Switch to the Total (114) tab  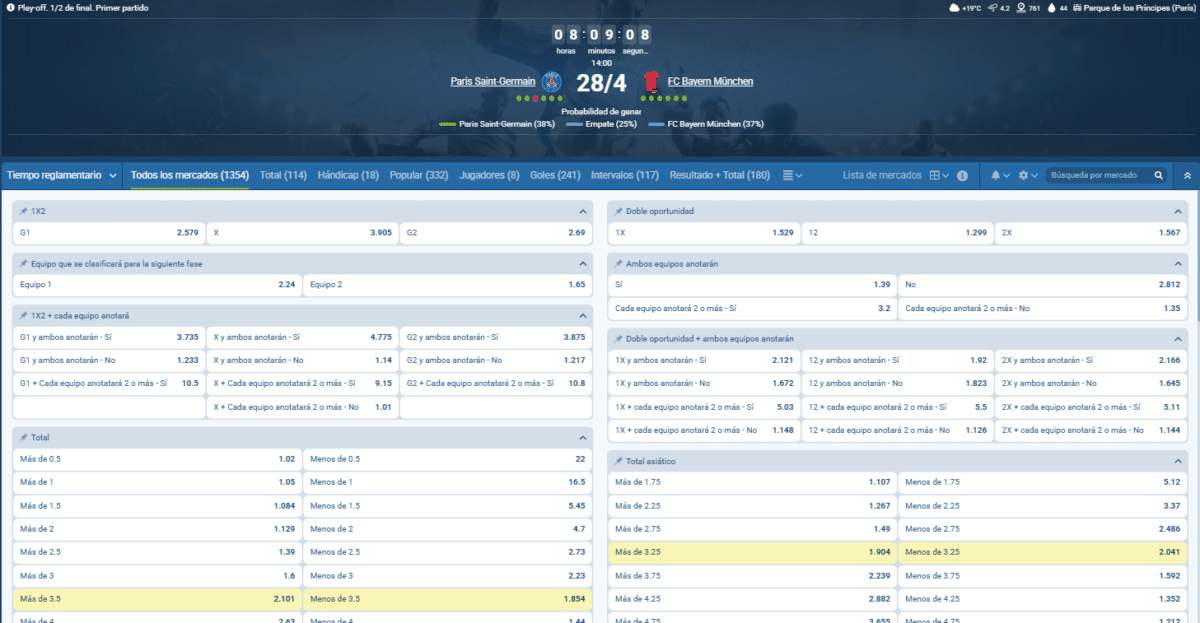point(283,175)
